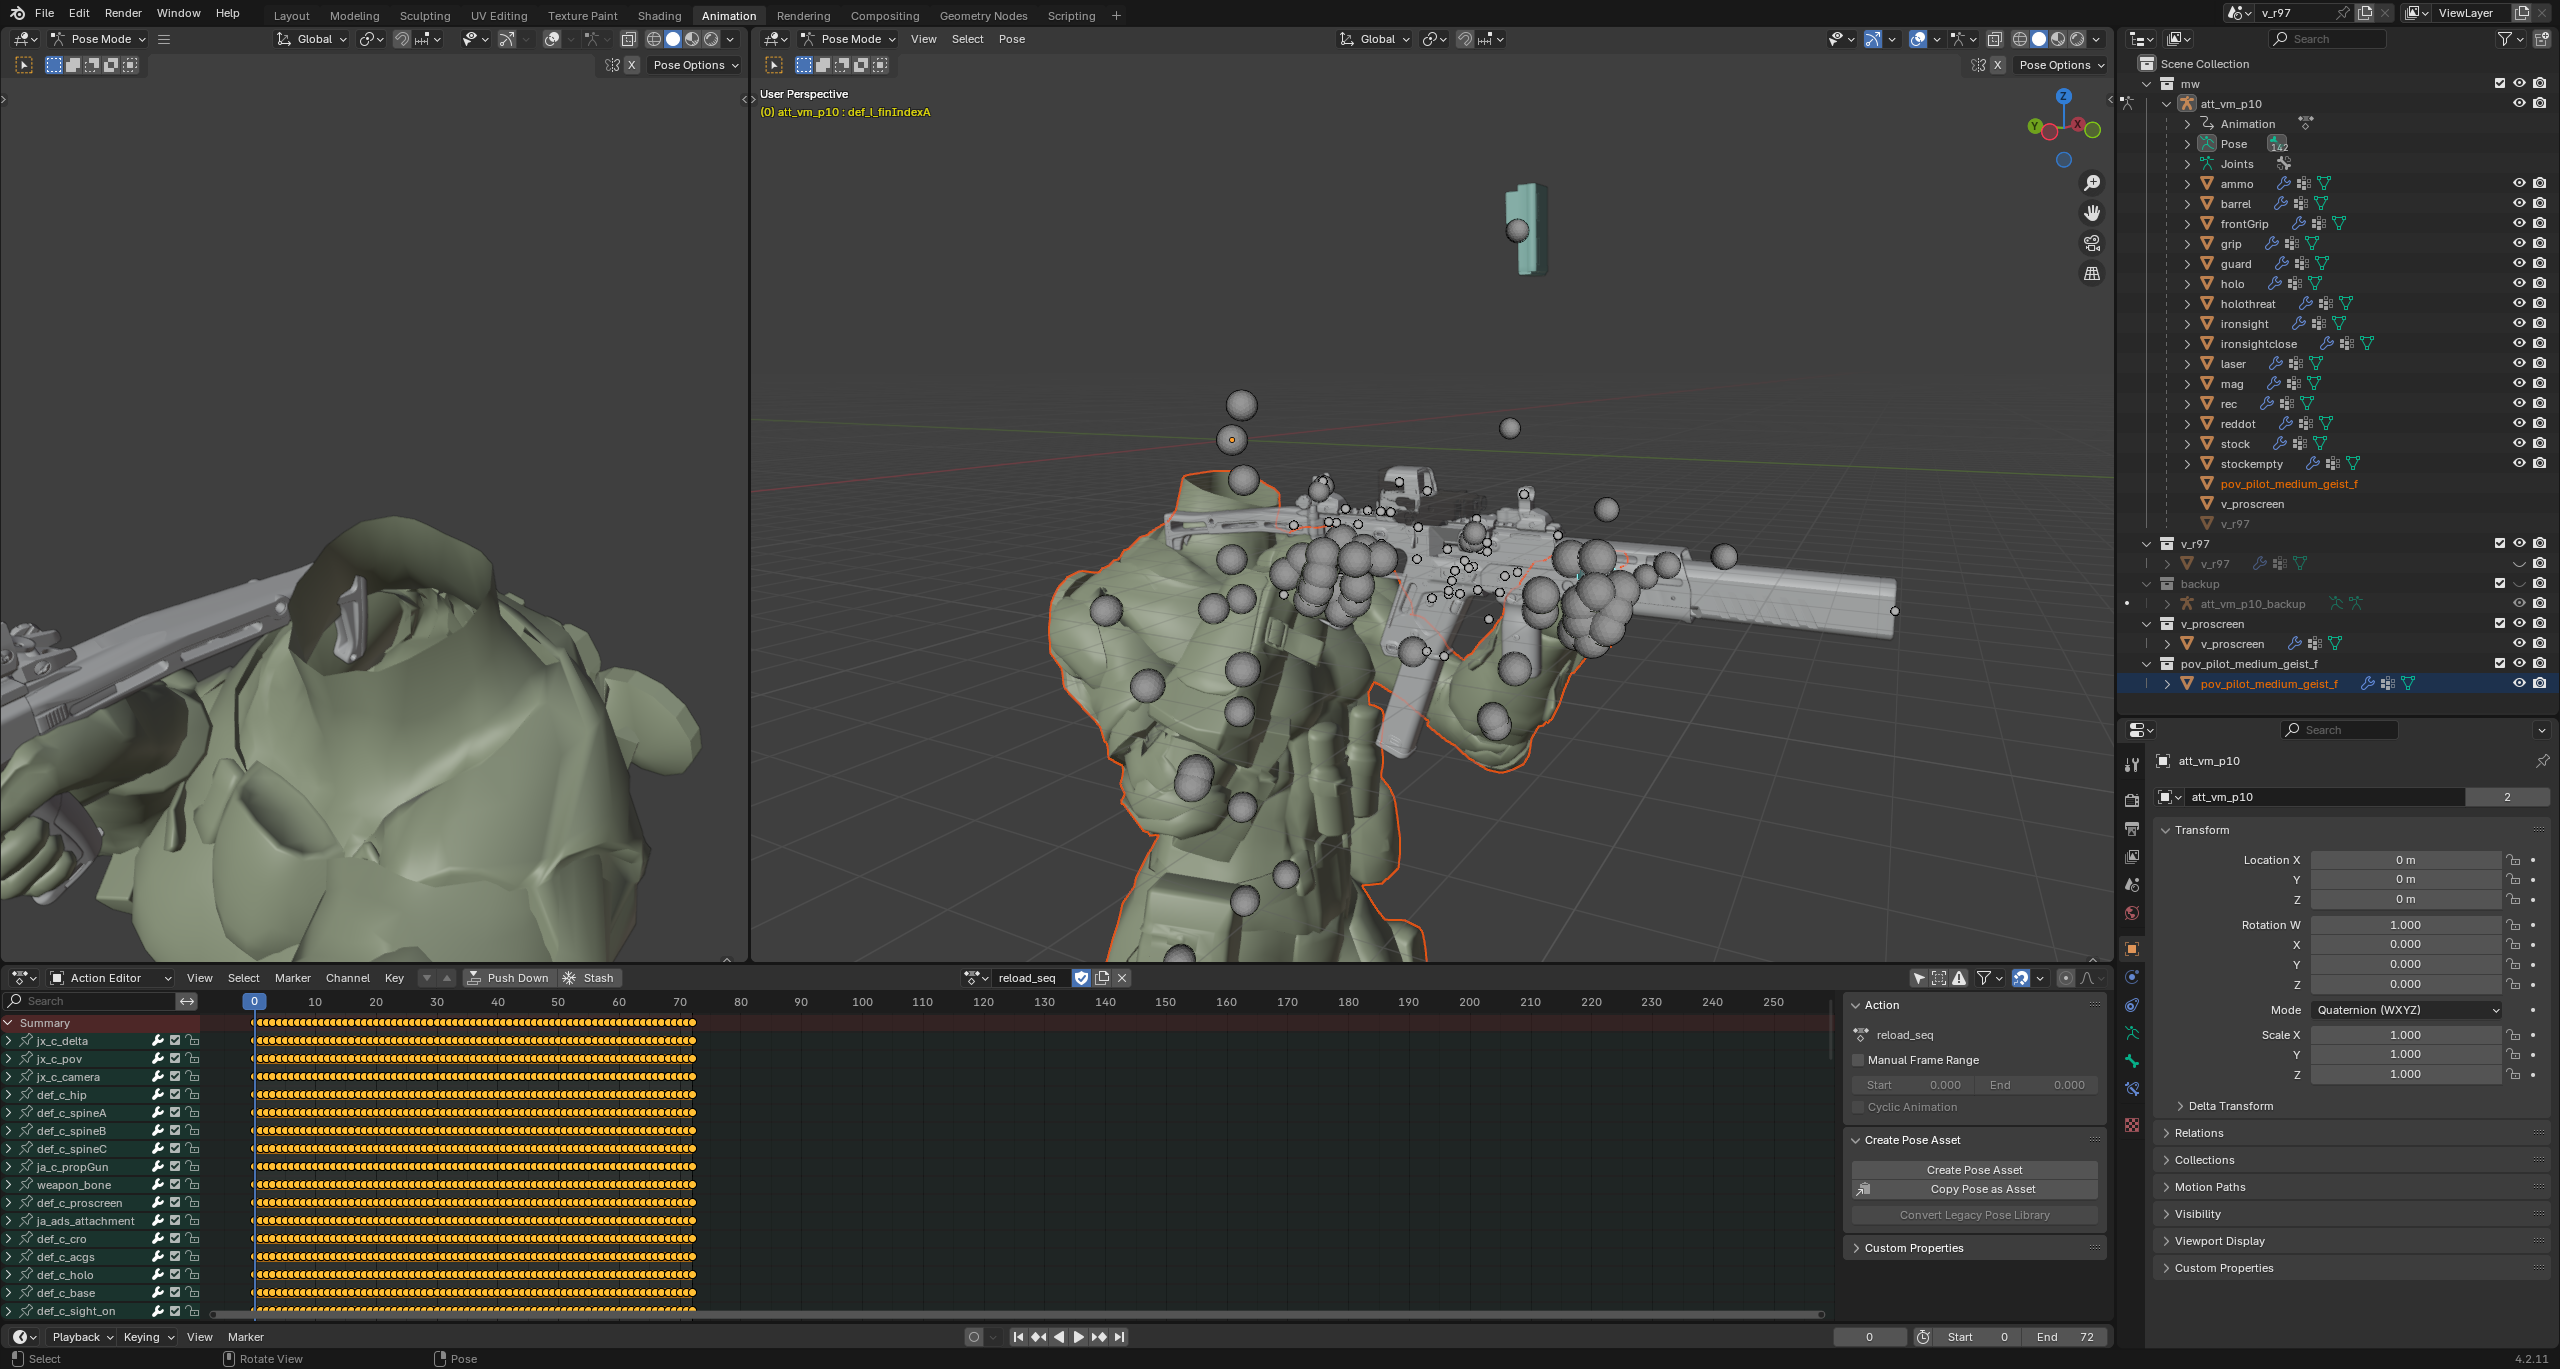2560x1369 pixels.
Task: Jump to the end frame icon
Action: pyautogui.click(x=1119, y=1337)
